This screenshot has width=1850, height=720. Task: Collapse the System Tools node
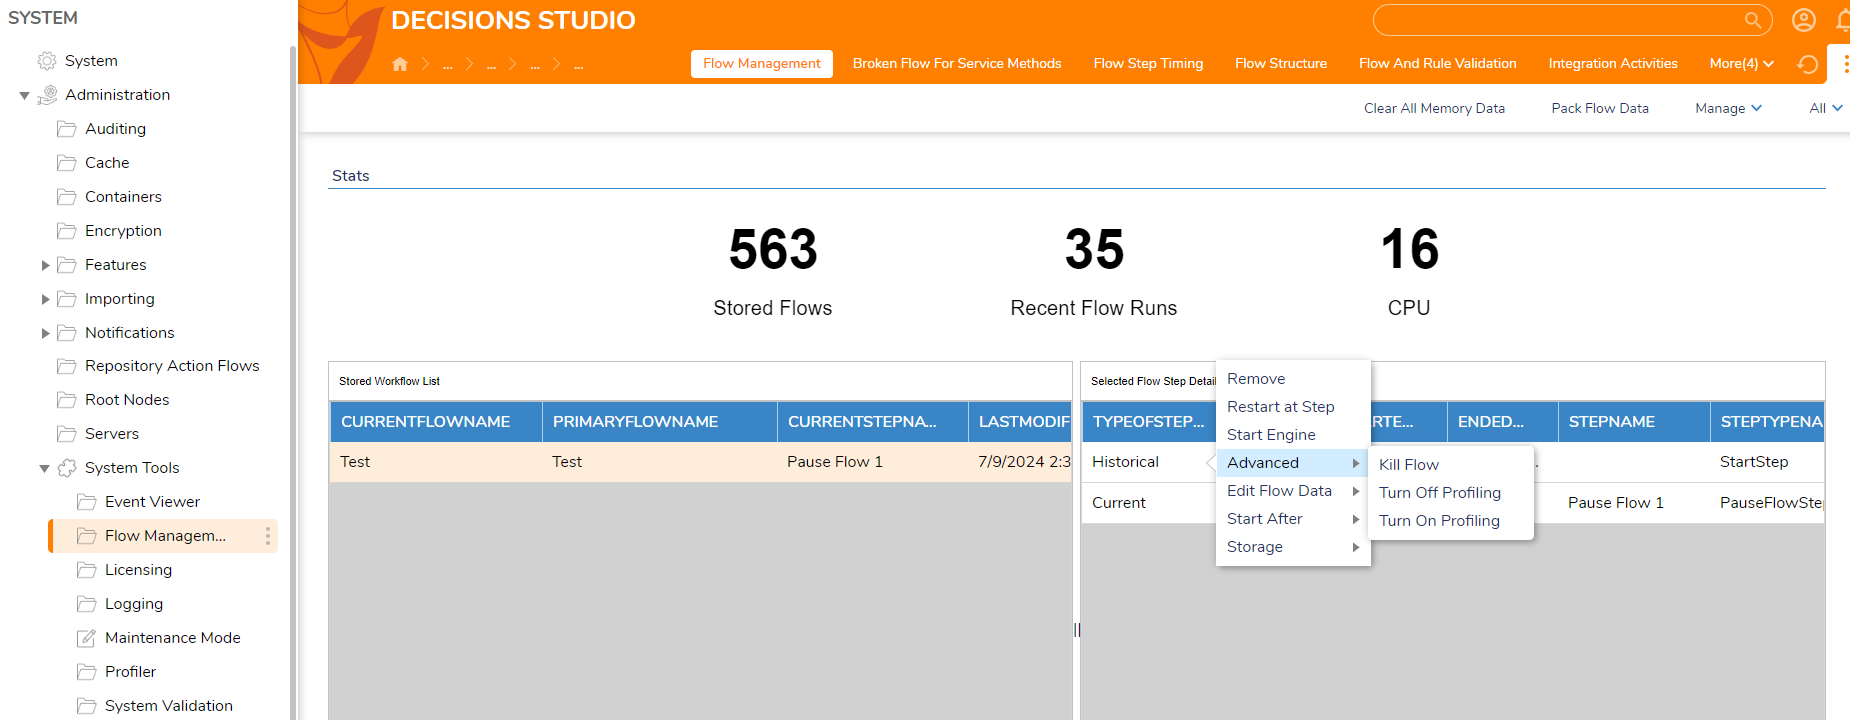[x=45, y=468]
